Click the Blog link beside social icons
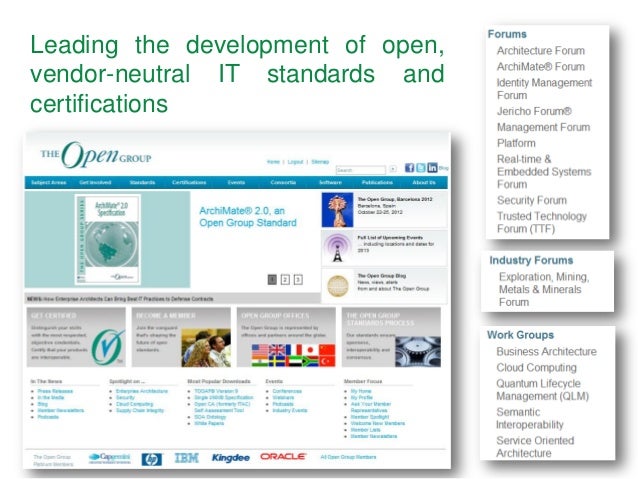This screenshot has width=638, height=479. (444, 168)
